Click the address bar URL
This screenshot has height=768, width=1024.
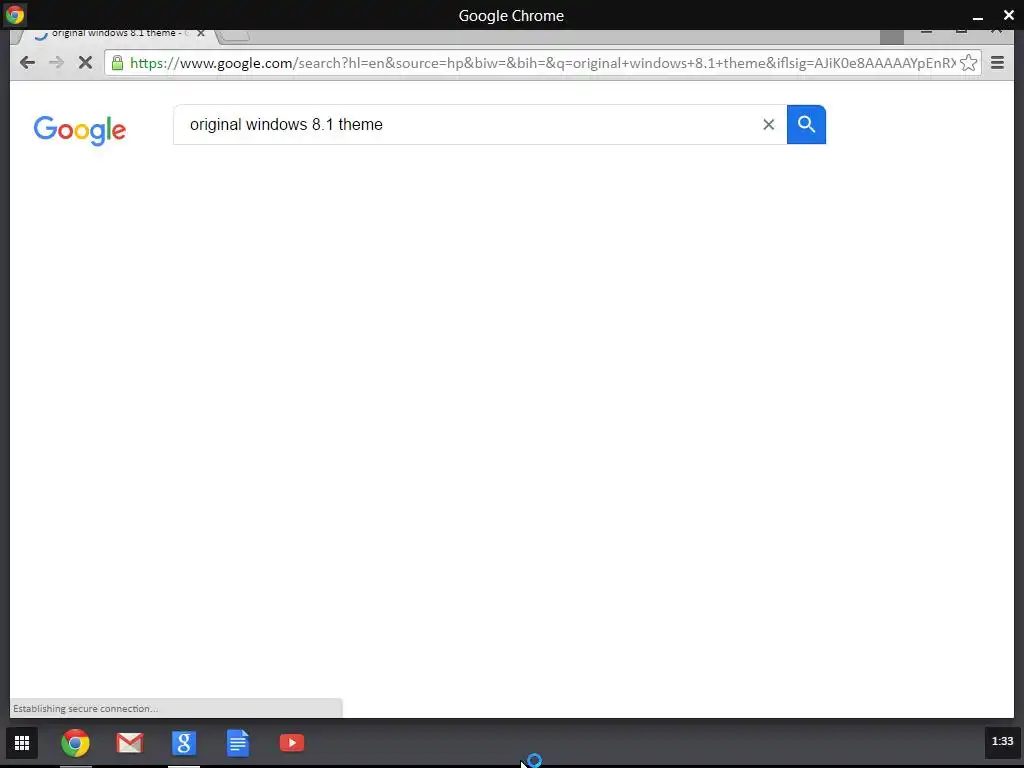coord(542,63)
